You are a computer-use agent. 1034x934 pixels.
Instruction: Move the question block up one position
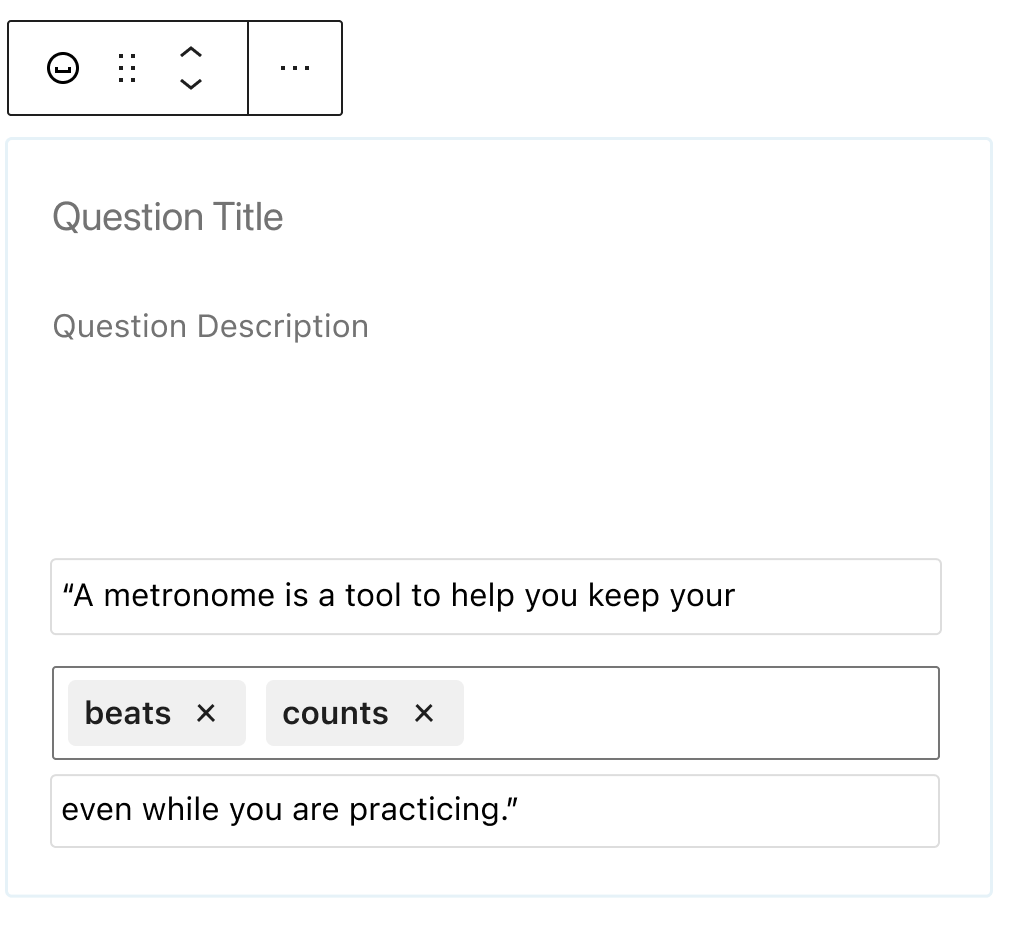point(191,54)
